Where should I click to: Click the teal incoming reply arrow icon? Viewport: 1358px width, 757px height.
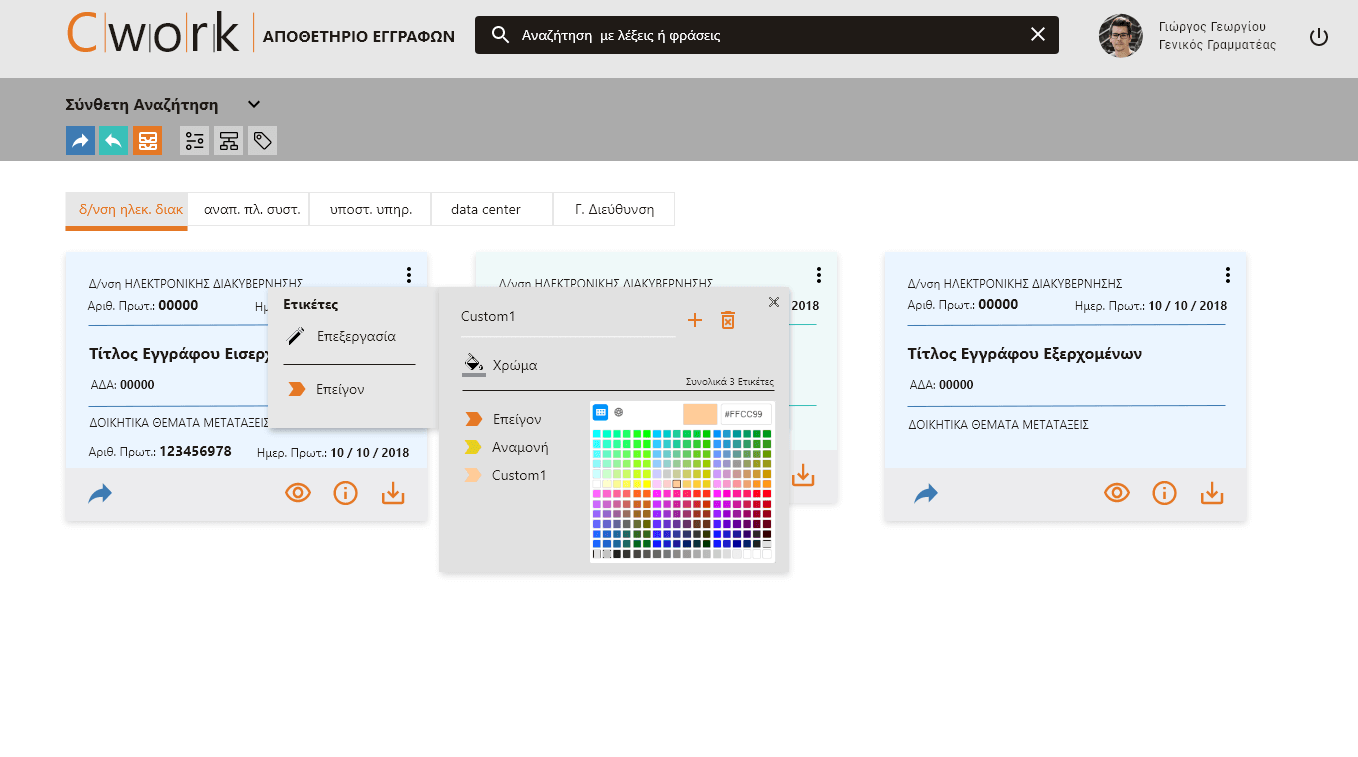click(113, 141)
